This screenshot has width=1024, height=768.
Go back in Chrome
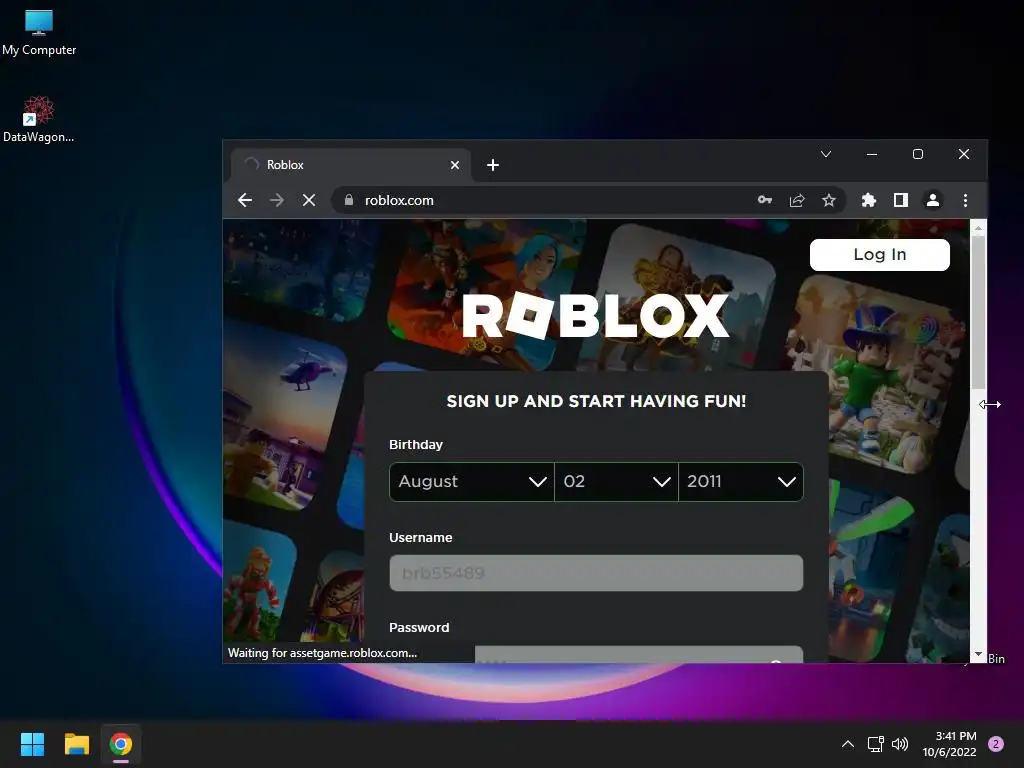tap(245, 200)
